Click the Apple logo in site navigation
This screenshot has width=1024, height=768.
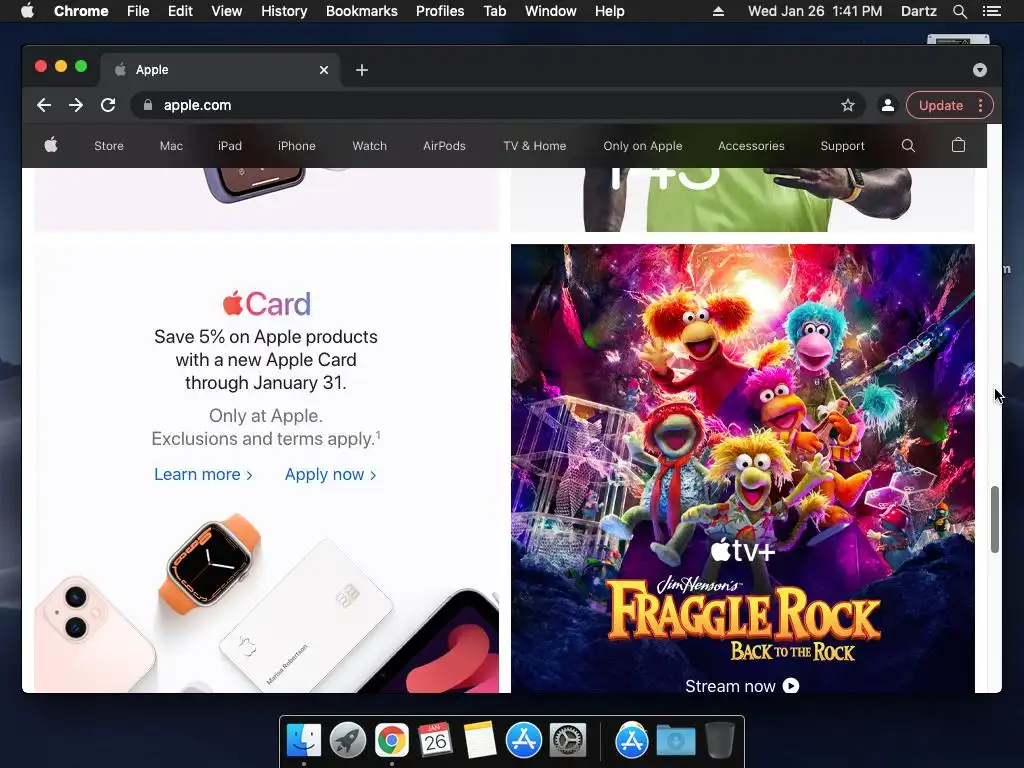[x=51, y=146]
